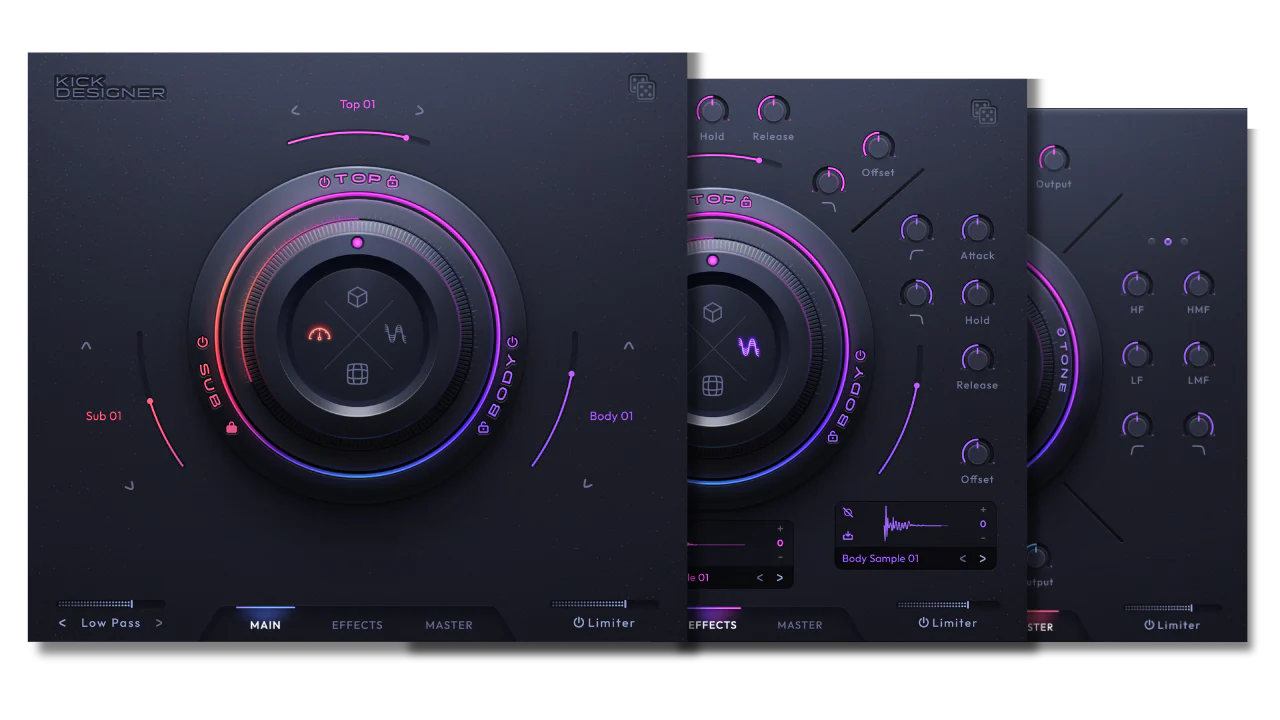Mute the Body Sample preview speaker icon

(848, 512)
